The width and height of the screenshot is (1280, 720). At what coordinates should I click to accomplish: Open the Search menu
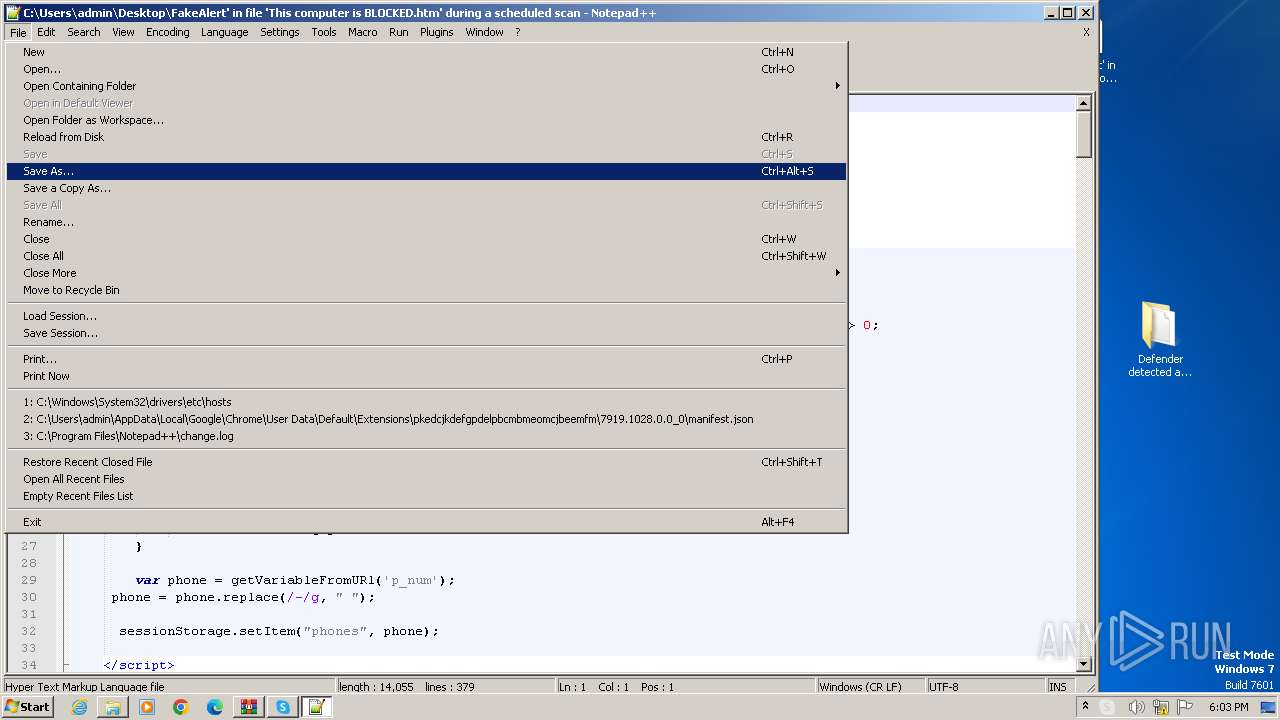click(x=84, y=32)
